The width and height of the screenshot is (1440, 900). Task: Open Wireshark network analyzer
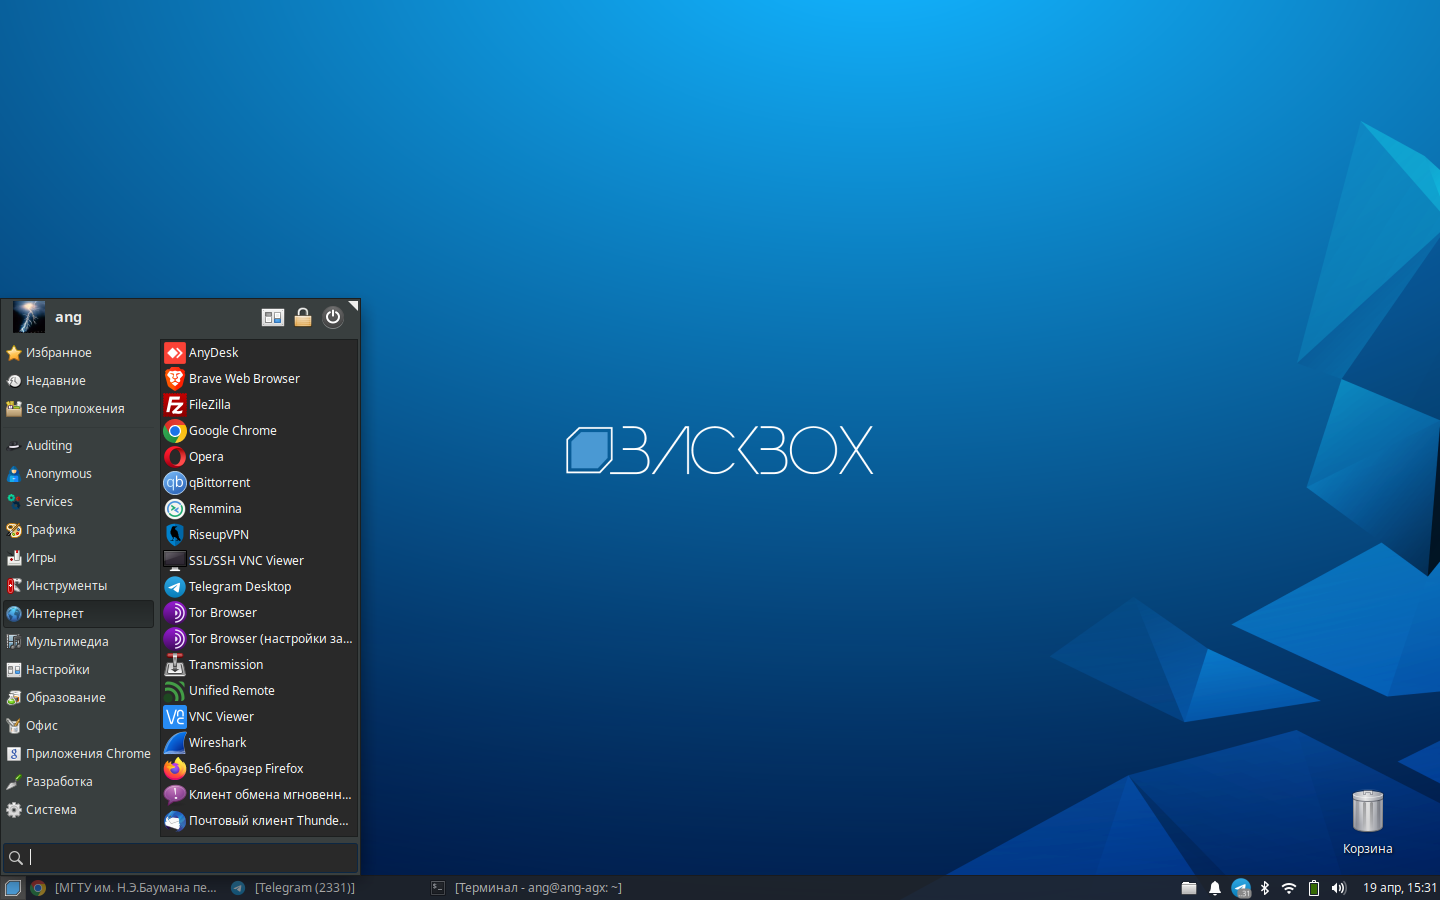click(x=259, y=743)
